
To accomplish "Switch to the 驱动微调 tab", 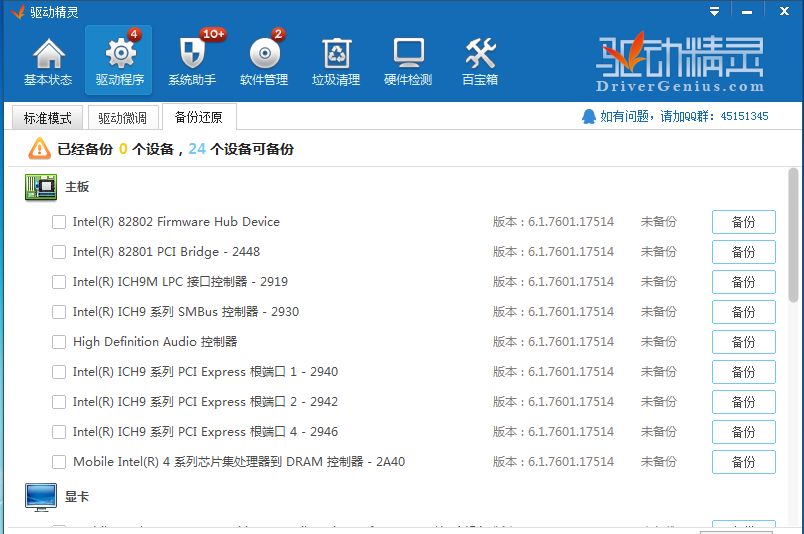I will [x=123, y=118].
